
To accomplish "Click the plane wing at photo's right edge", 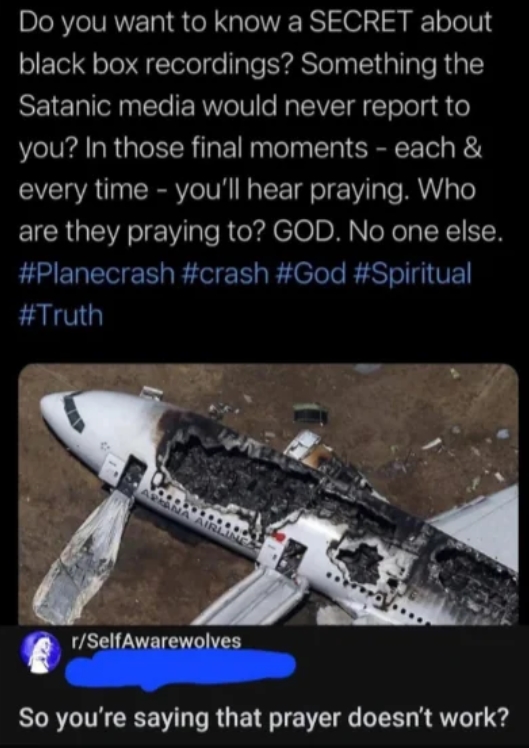I will (x=475, y=527).
